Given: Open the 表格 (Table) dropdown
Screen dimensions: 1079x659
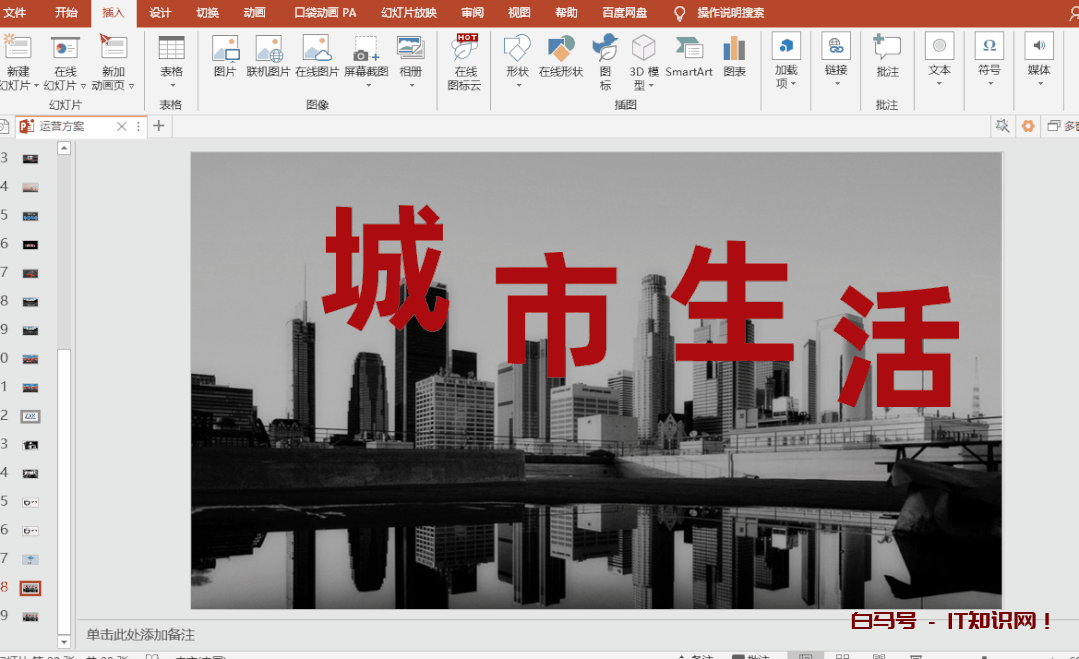Looking at the screenshot, I should (x=171, y=62).
